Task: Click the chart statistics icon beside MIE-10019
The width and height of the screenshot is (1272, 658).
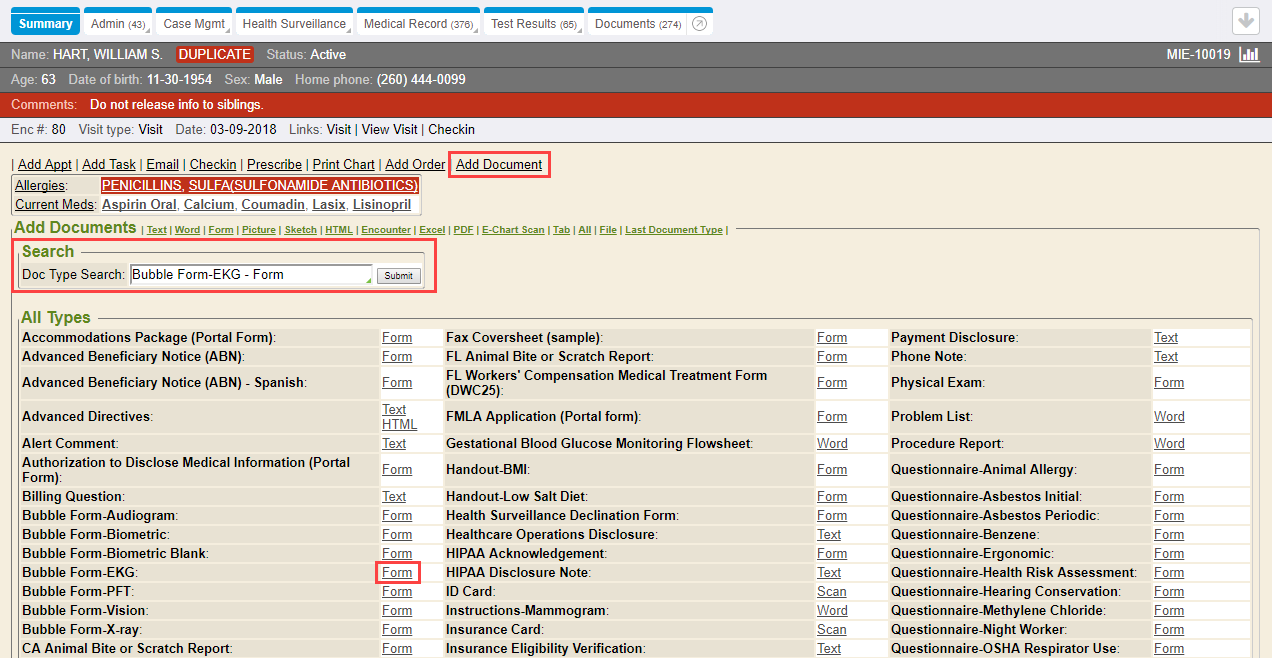Action: [1248, 55]
